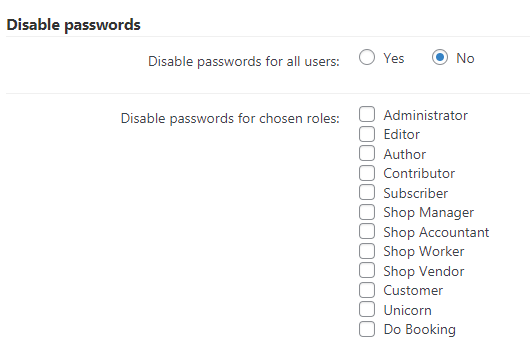Toggle the Subscriber checkbox
This screenshot has width=530, height=362.
(367, 192)
